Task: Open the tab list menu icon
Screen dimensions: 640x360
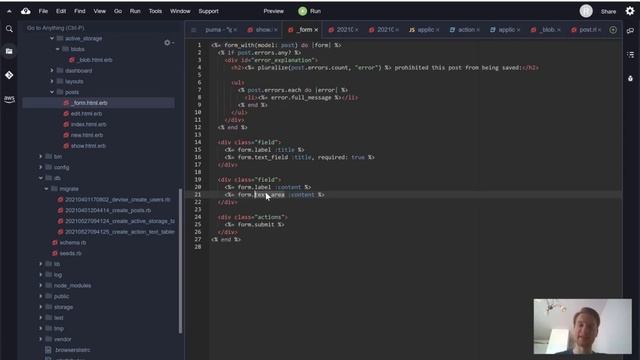Action: 194,30
